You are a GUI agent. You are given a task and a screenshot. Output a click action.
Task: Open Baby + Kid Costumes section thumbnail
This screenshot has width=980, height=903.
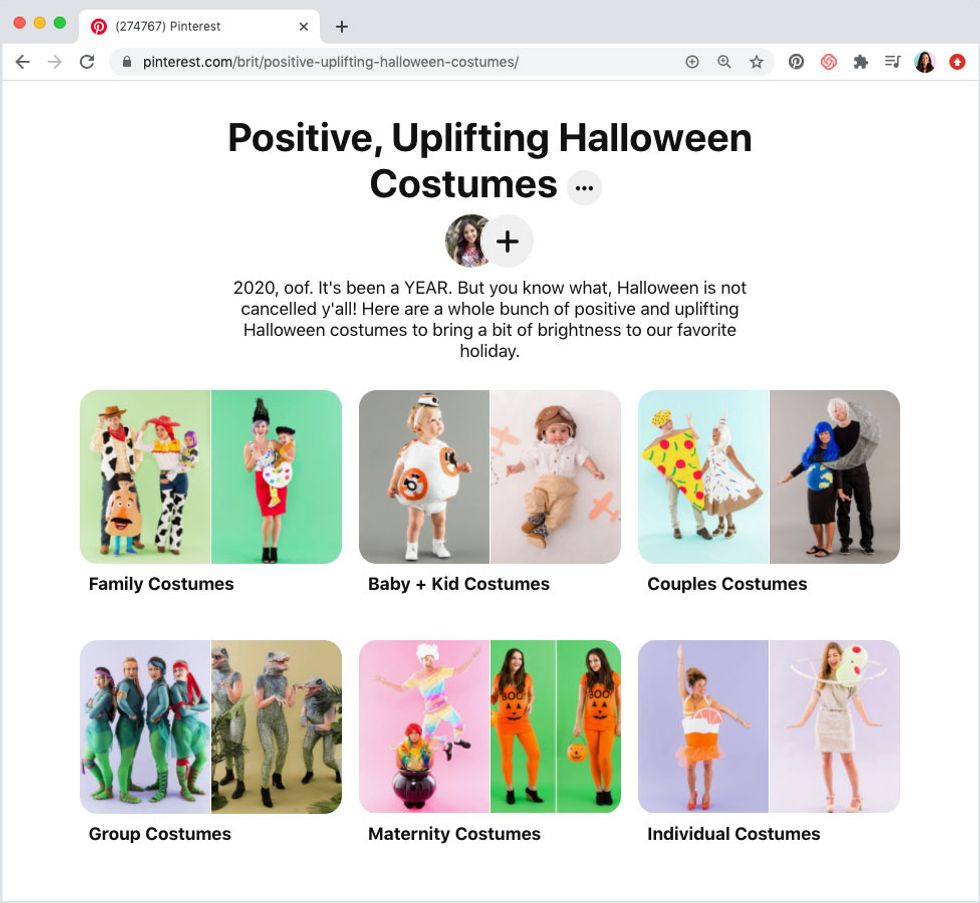click(490, 477)
